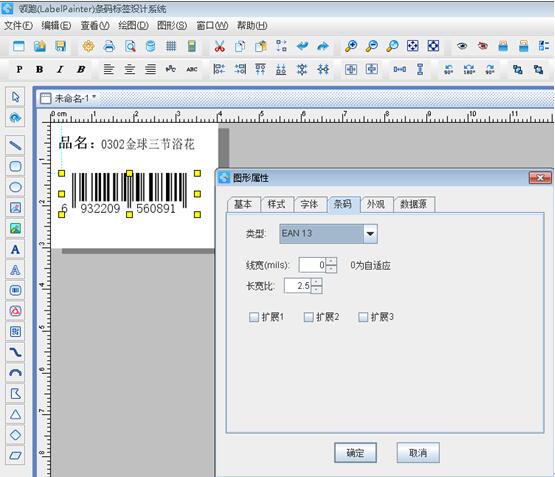Select the diamond shape tool
This screenshot has height=477, width=555.
coord(15,435)
